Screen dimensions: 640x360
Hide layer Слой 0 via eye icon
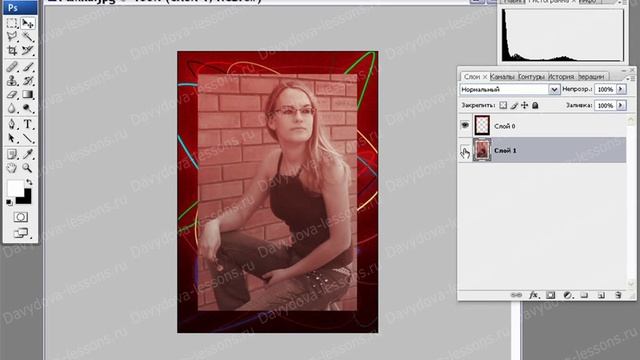[x=465, y=125]
